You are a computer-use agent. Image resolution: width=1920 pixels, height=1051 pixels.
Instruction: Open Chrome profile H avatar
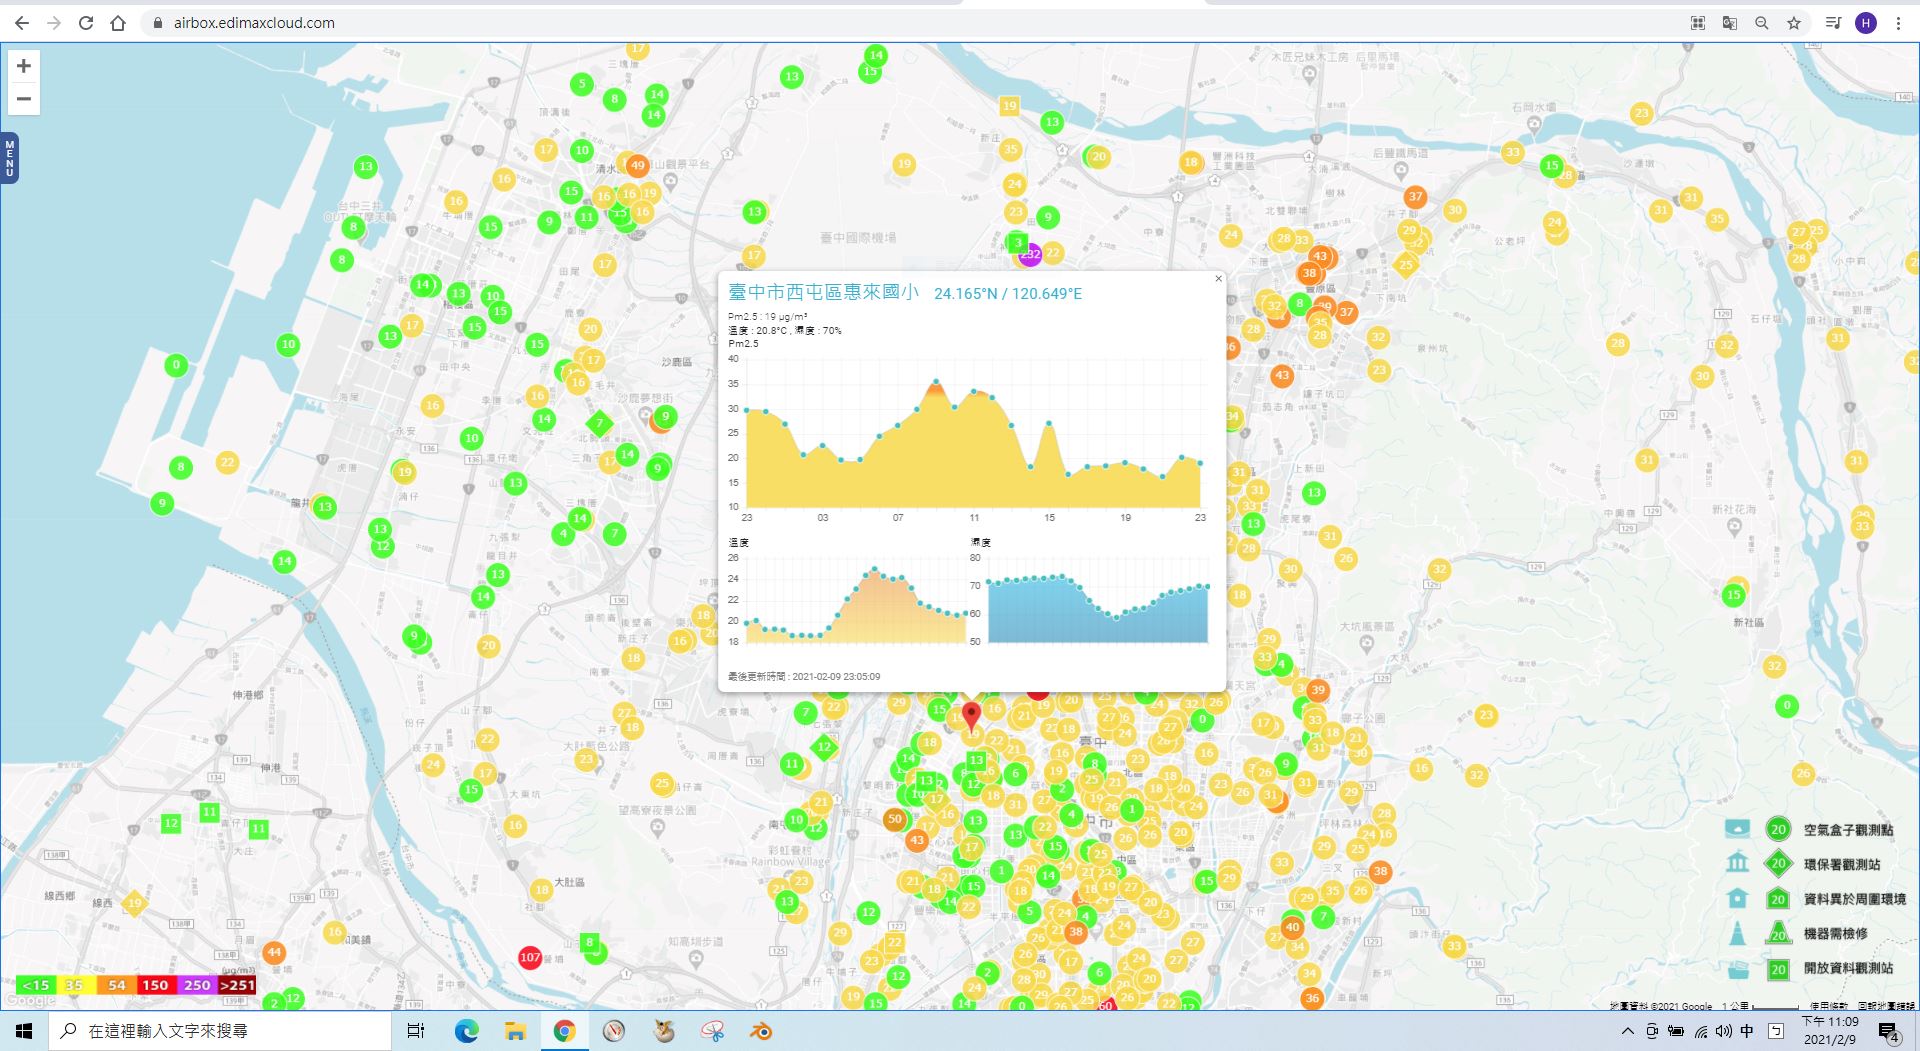point(1866,23)
